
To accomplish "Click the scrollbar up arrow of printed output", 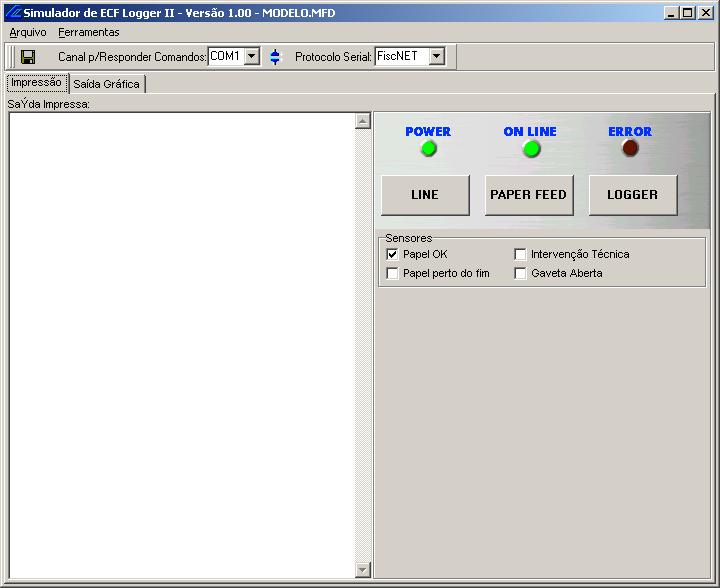I will tap(363, 121).
